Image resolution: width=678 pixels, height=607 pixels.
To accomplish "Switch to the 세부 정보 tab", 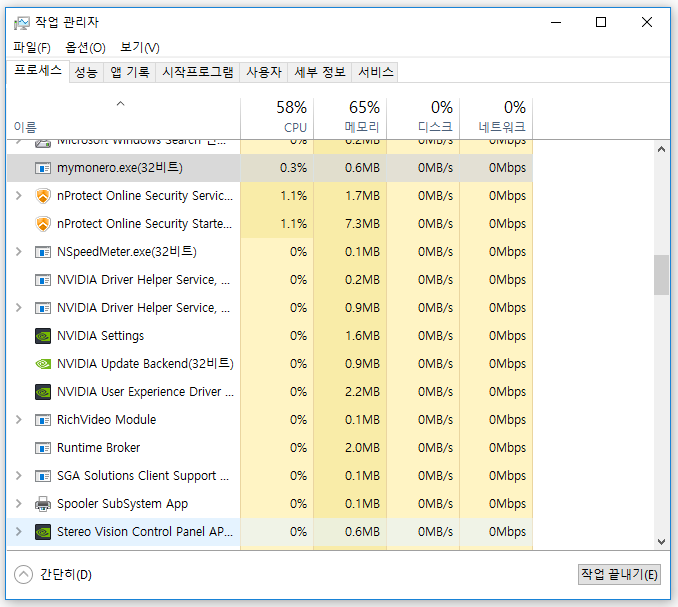I will pos(320,72).
